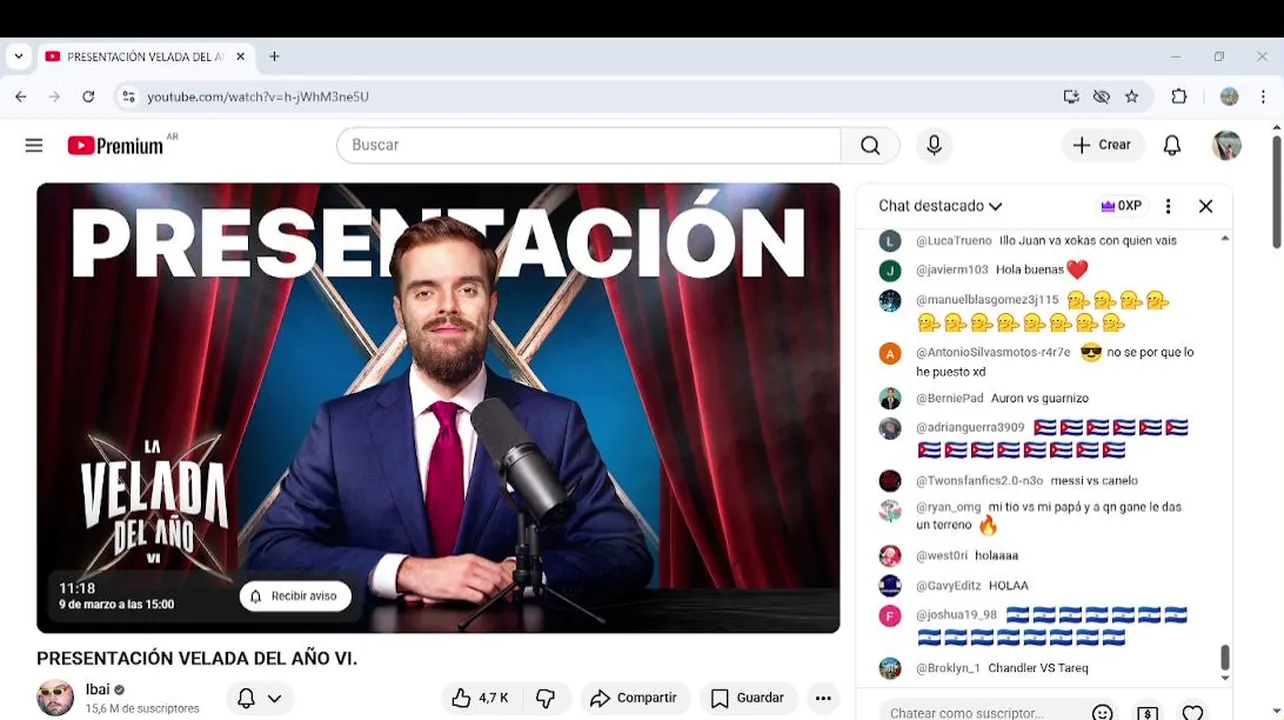Click the magnifying glass search button
The width and height of the screenshot is (1284, 720).
pyautogui.click(x=870, y=146)
